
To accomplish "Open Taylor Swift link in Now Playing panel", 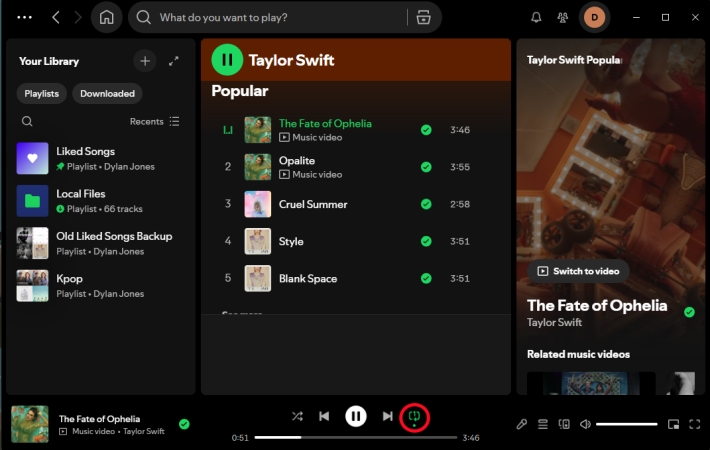I will 554,322.
